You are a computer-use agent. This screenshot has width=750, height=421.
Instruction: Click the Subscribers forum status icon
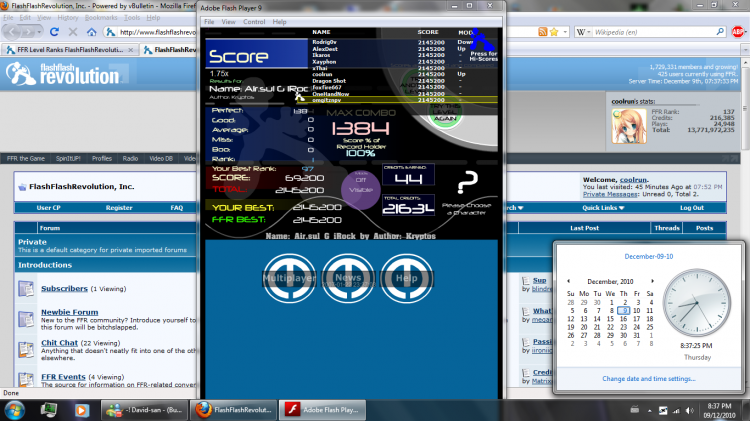coord(26,288)
